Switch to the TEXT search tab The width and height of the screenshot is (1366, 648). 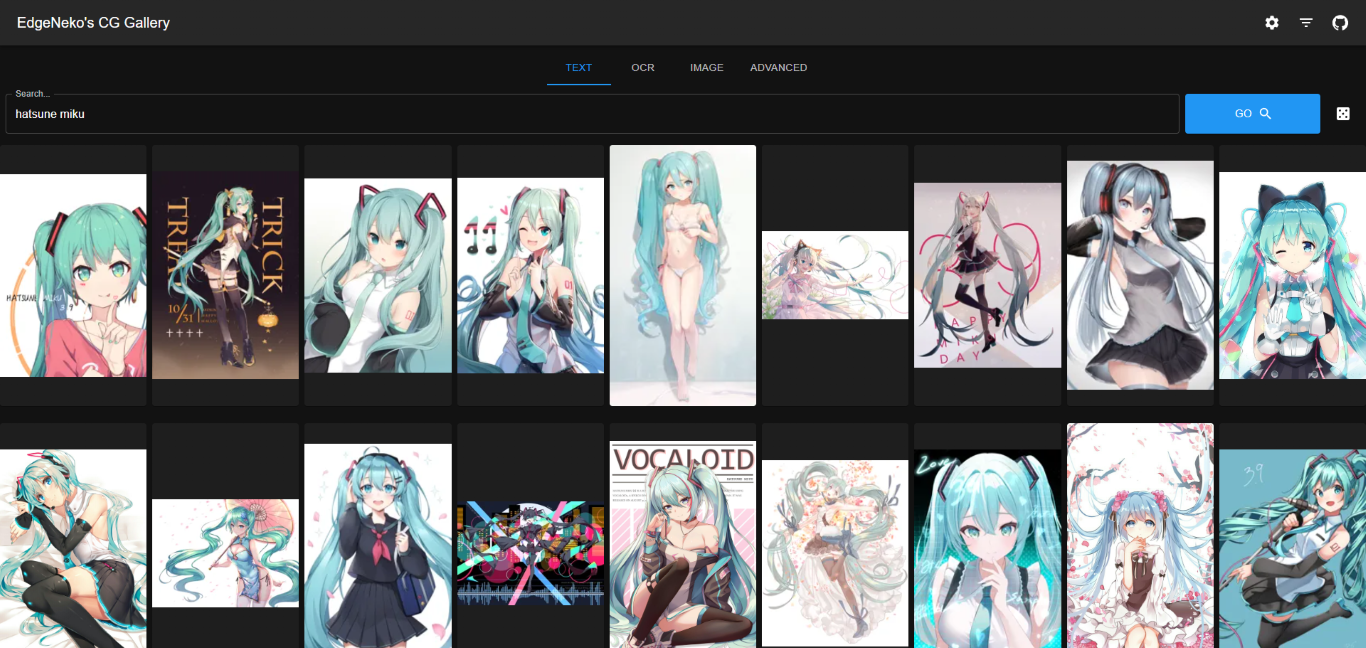(x=578, y=68)
